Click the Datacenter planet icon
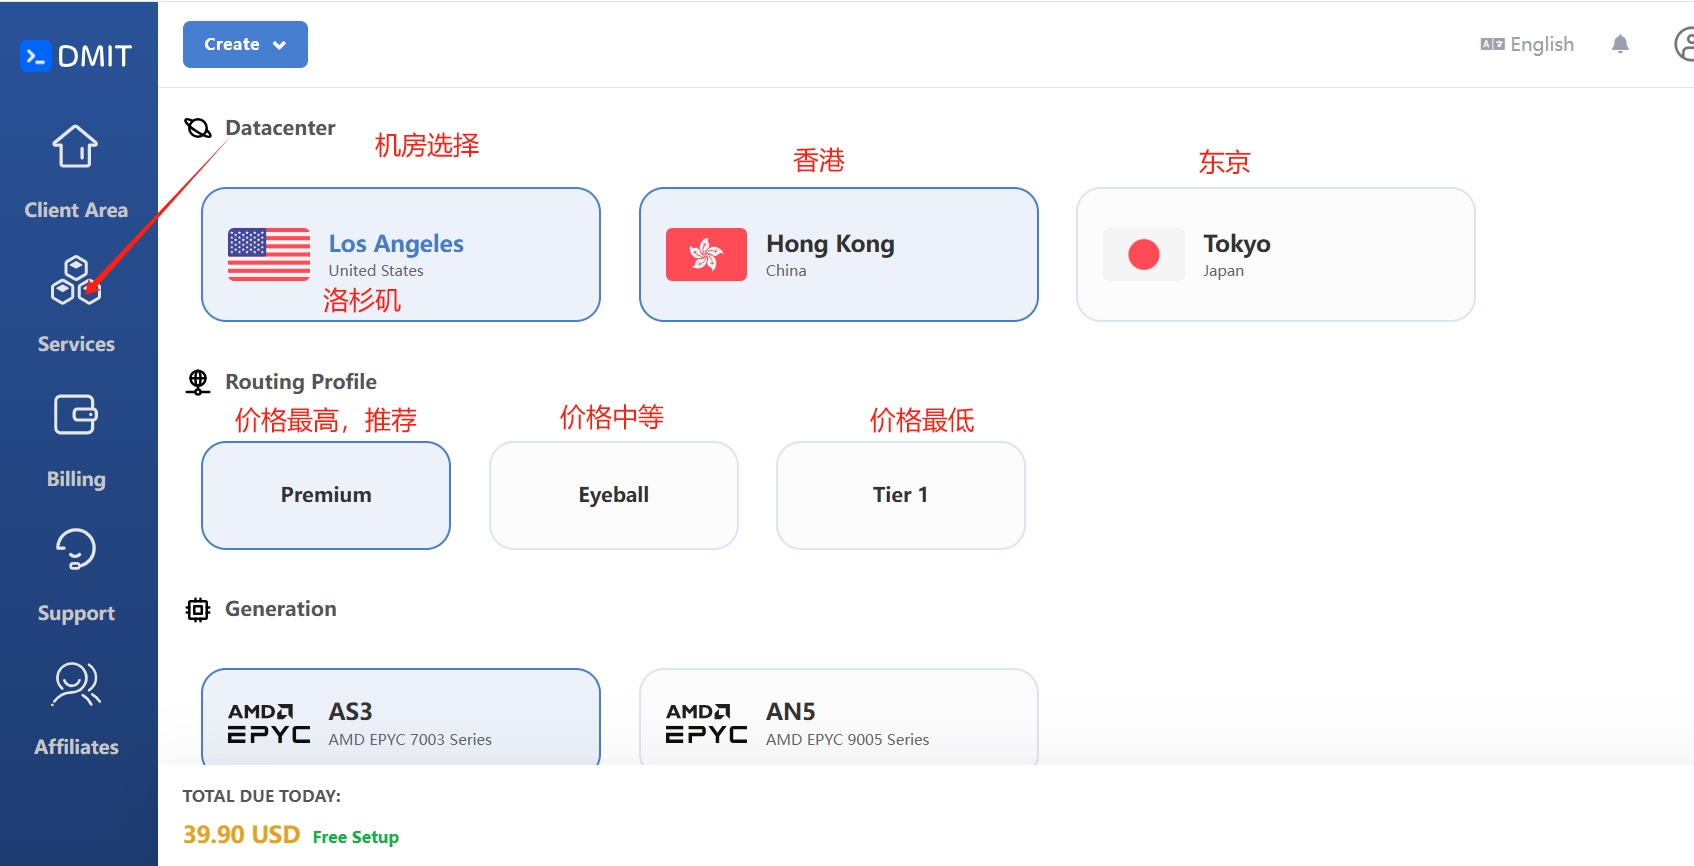Viewport: 1694px width, 866px height. tap(198, 128)
